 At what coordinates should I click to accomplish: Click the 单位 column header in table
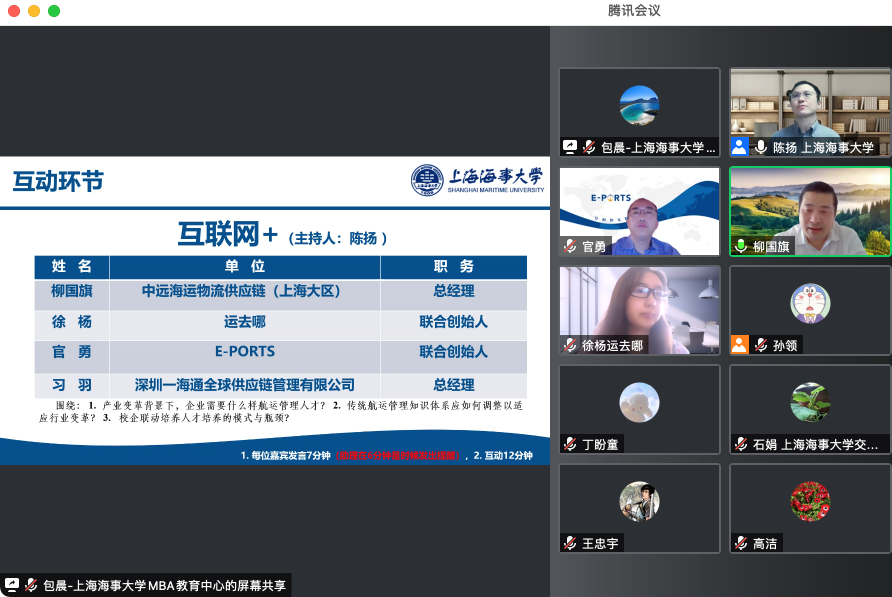click(x=245, y=266)
